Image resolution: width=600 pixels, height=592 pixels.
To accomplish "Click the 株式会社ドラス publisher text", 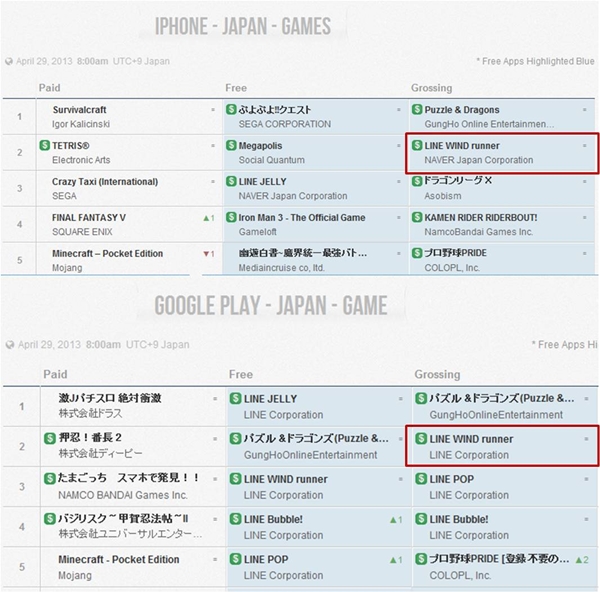I will [x=90, y=414].
